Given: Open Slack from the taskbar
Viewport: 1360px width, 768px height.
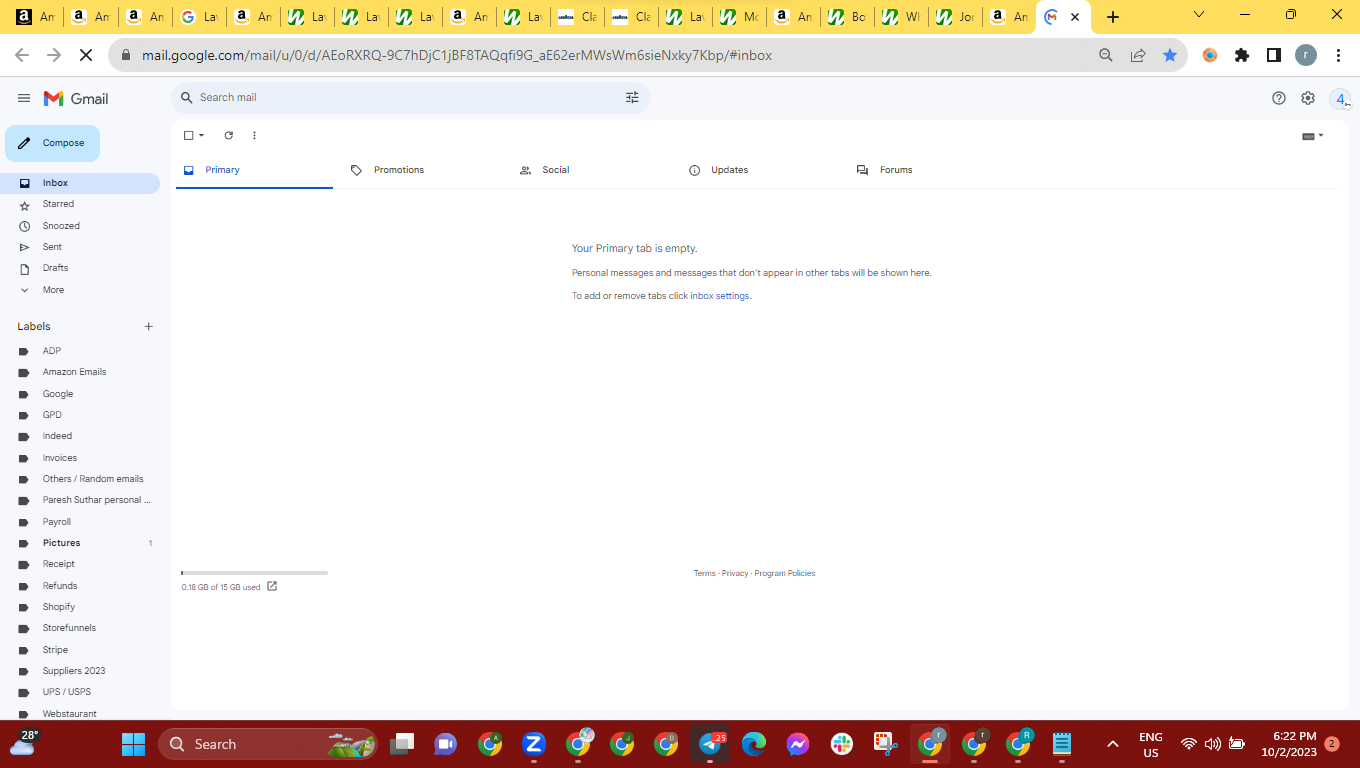Looking at the screenshot, I should 841,744.
